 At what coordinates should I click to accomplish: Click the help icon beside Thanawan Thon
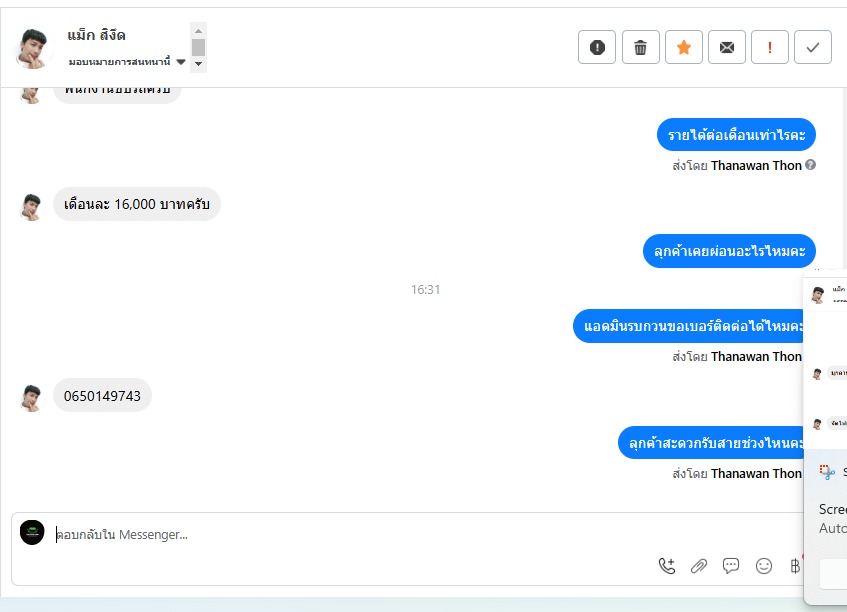pyautogui.click(x=810, y=165)
